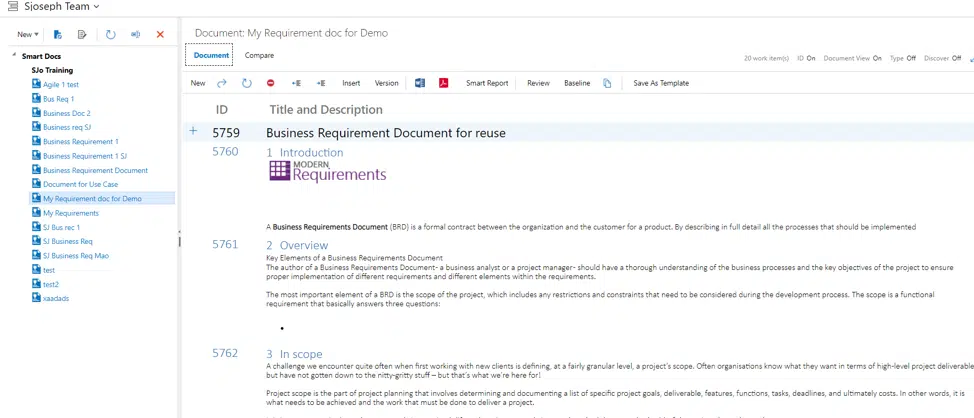
Task: Export document to PDF icon
Action: coord(443,83)
